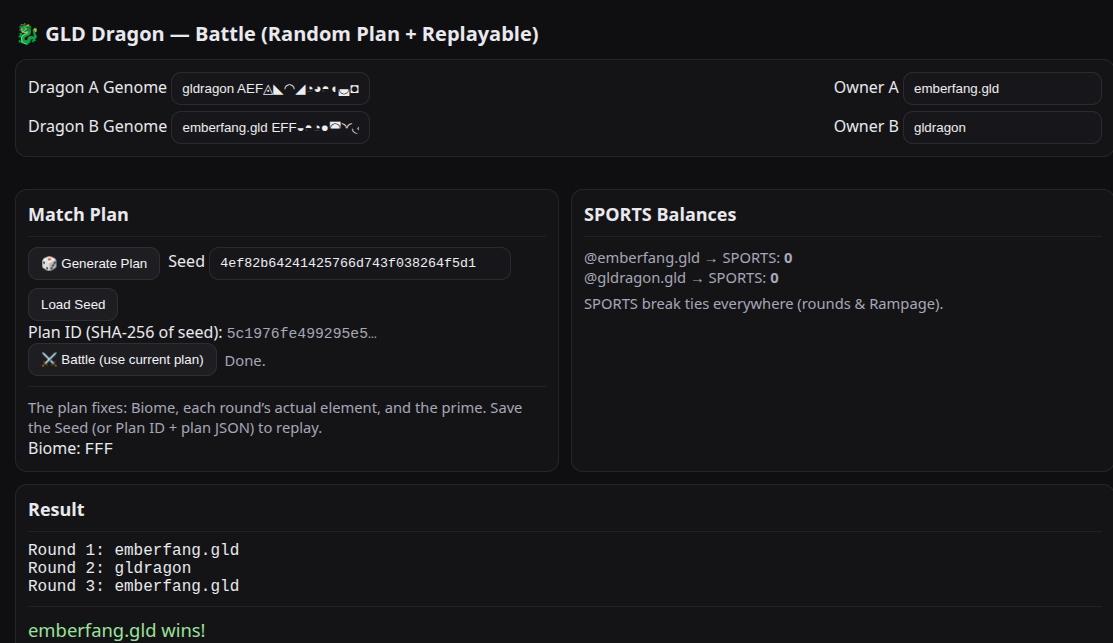Click the emberfang.gld wins! message

pyautogui.click(x=116, y=630)
